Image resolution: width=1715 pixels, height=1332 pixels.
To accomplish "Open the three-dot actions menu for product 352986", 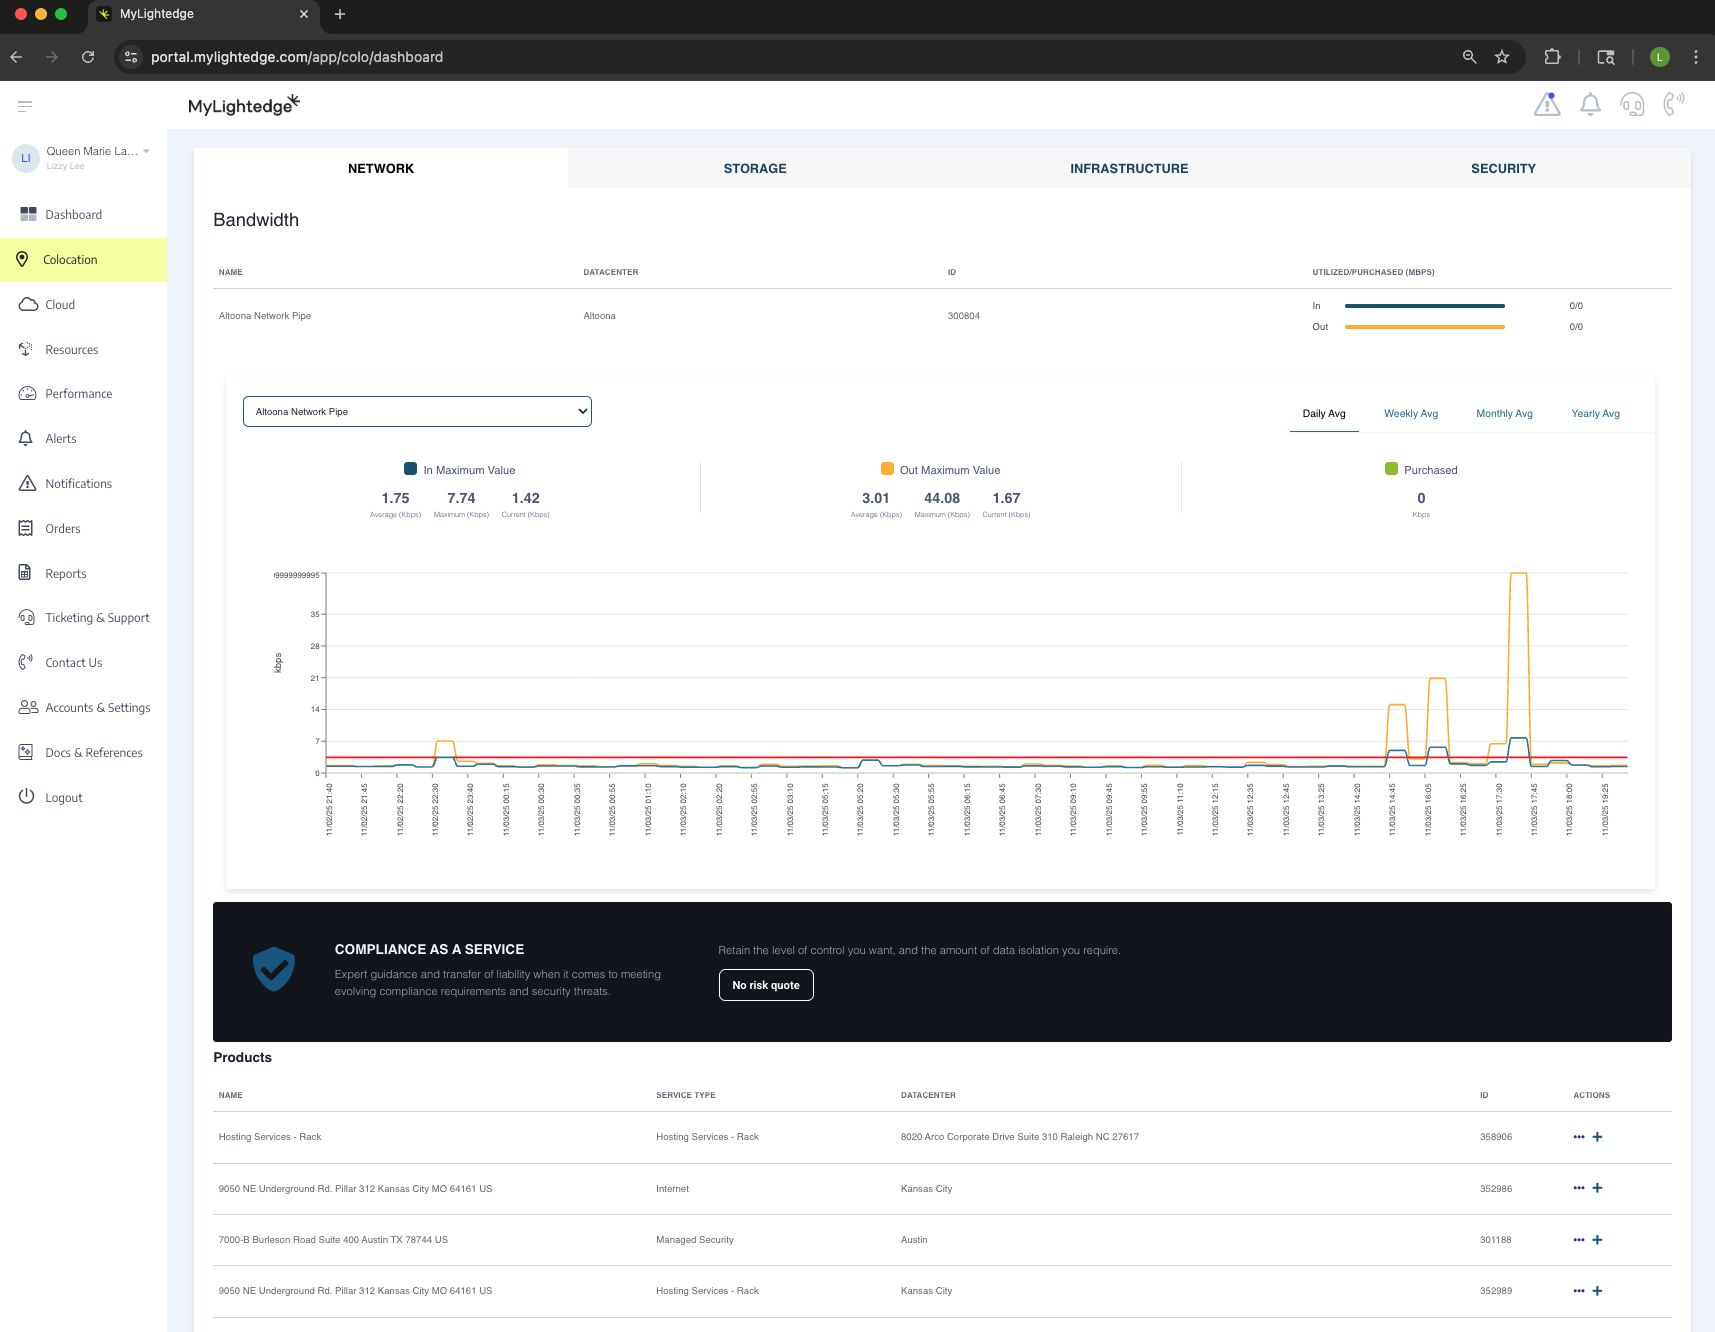I will pos(1579,1188).
